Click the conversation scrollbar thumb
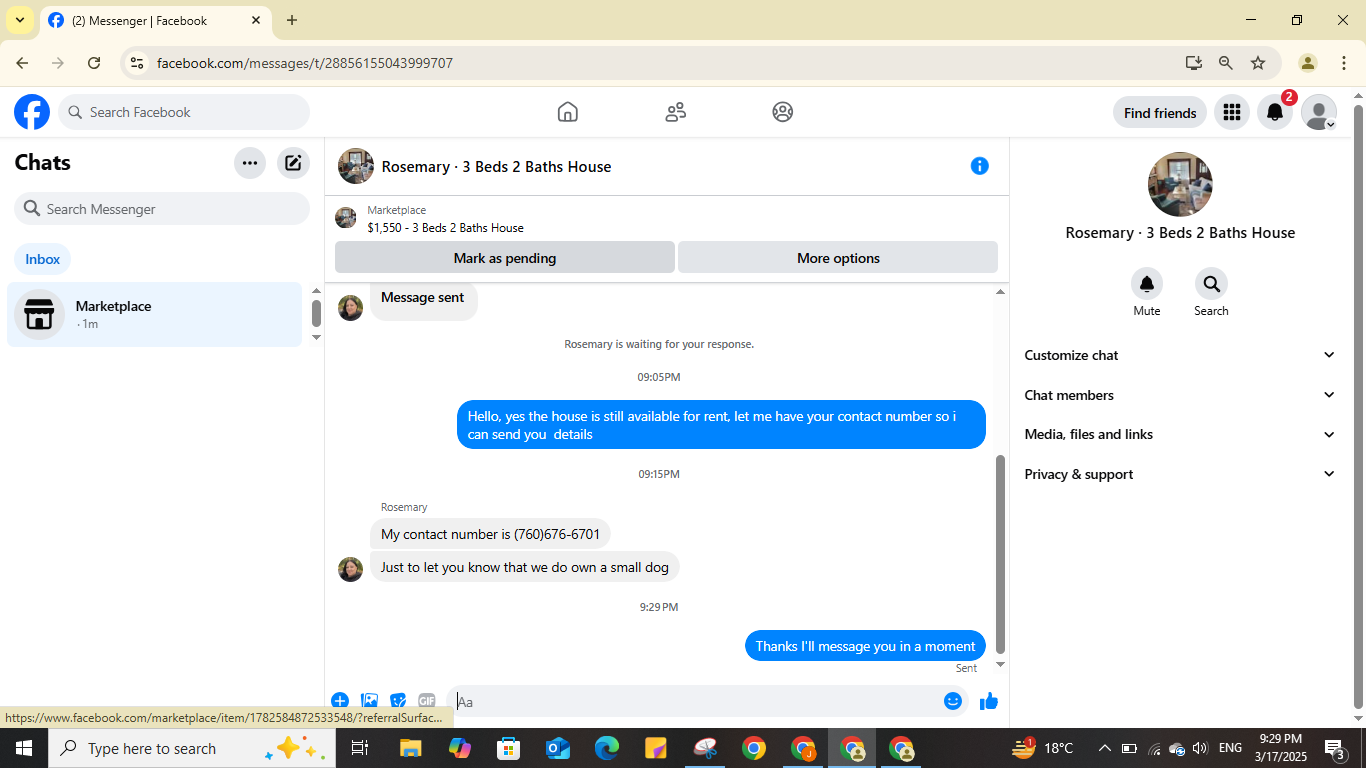This screenshot has height=768, width=1366. [1000, 555]
